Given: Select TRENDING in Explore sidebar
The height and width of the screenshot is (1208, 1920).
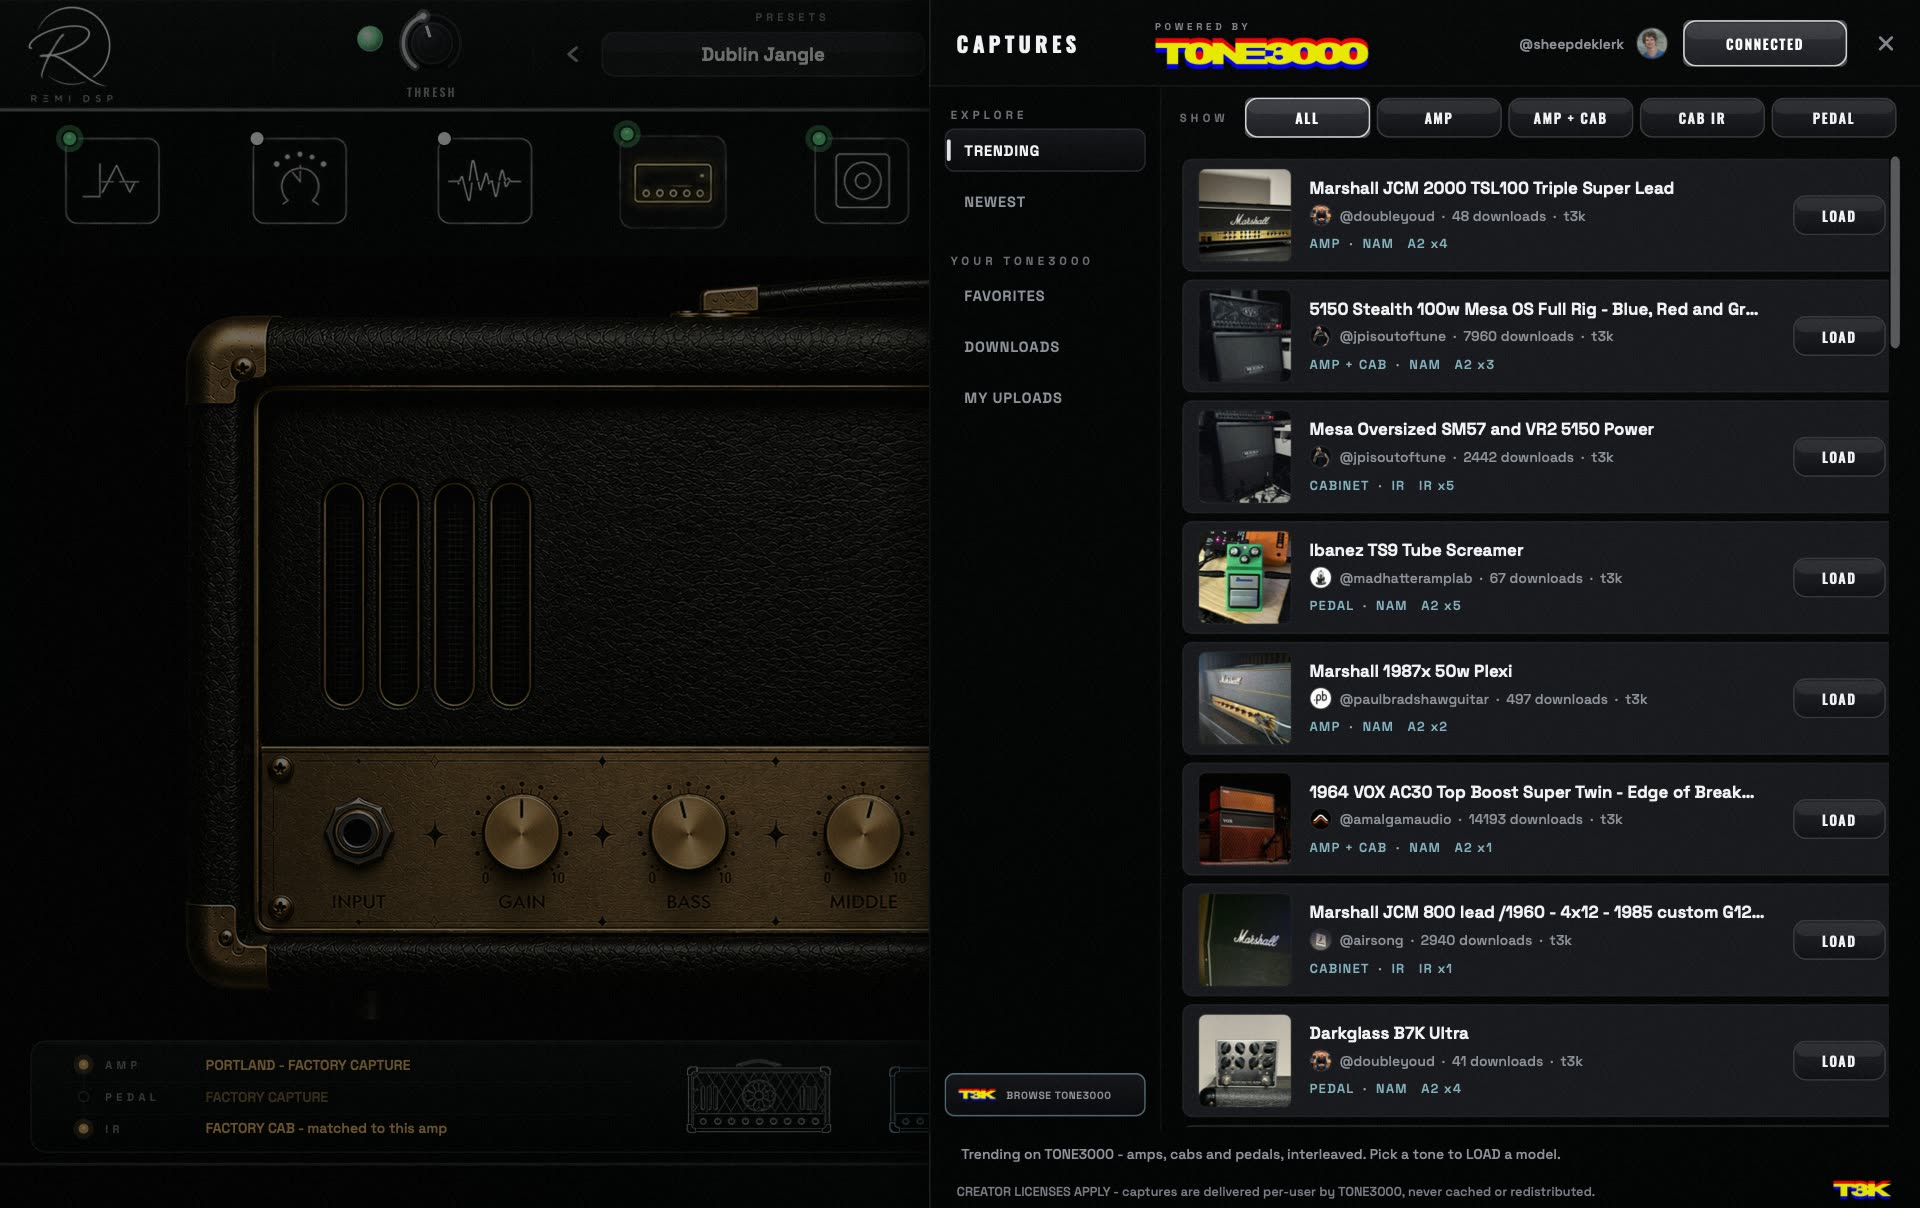Looking at the screenshot, I should [1045, 150].
